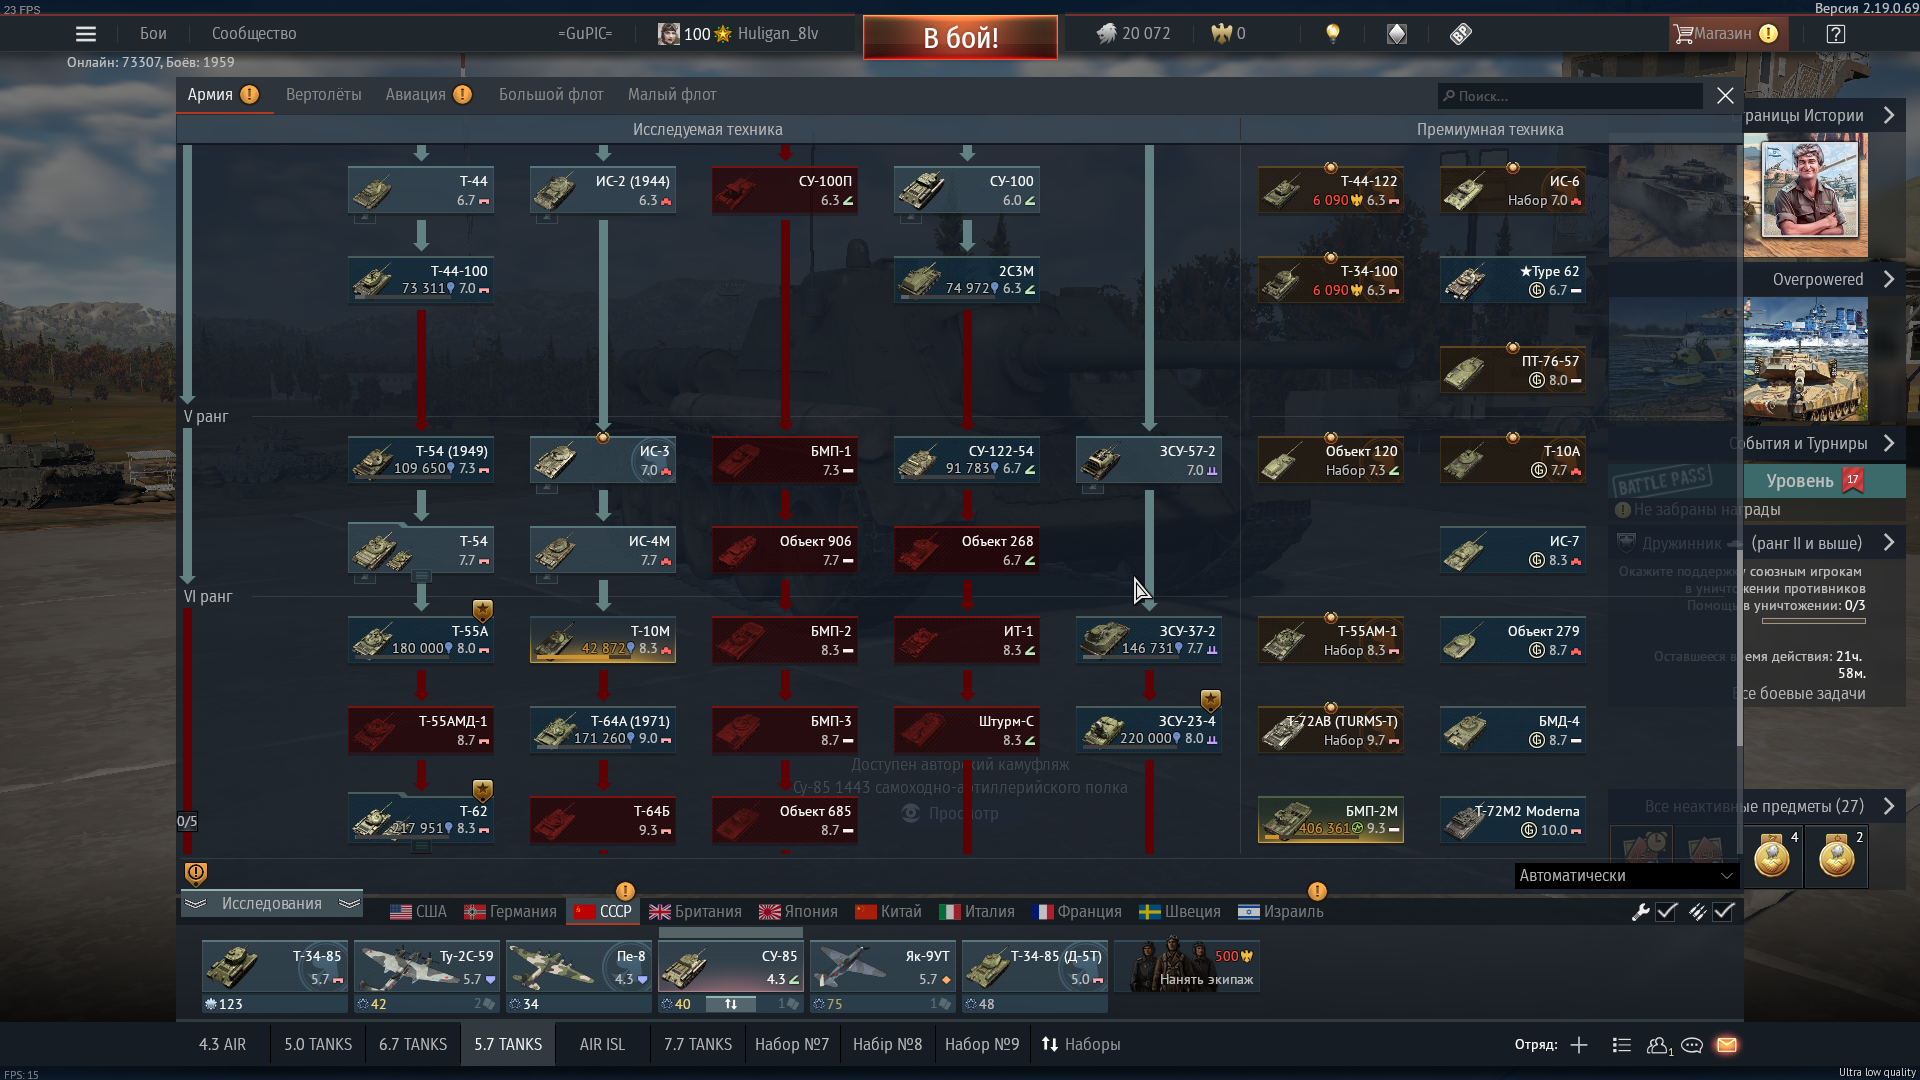
Task: Open the contacts friends icon
Action: 1659,1045
